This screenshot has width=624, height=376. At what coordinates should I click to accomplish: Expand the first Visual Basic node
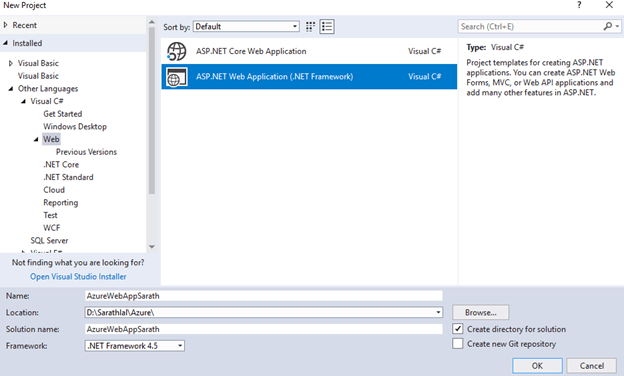[11, 63]
